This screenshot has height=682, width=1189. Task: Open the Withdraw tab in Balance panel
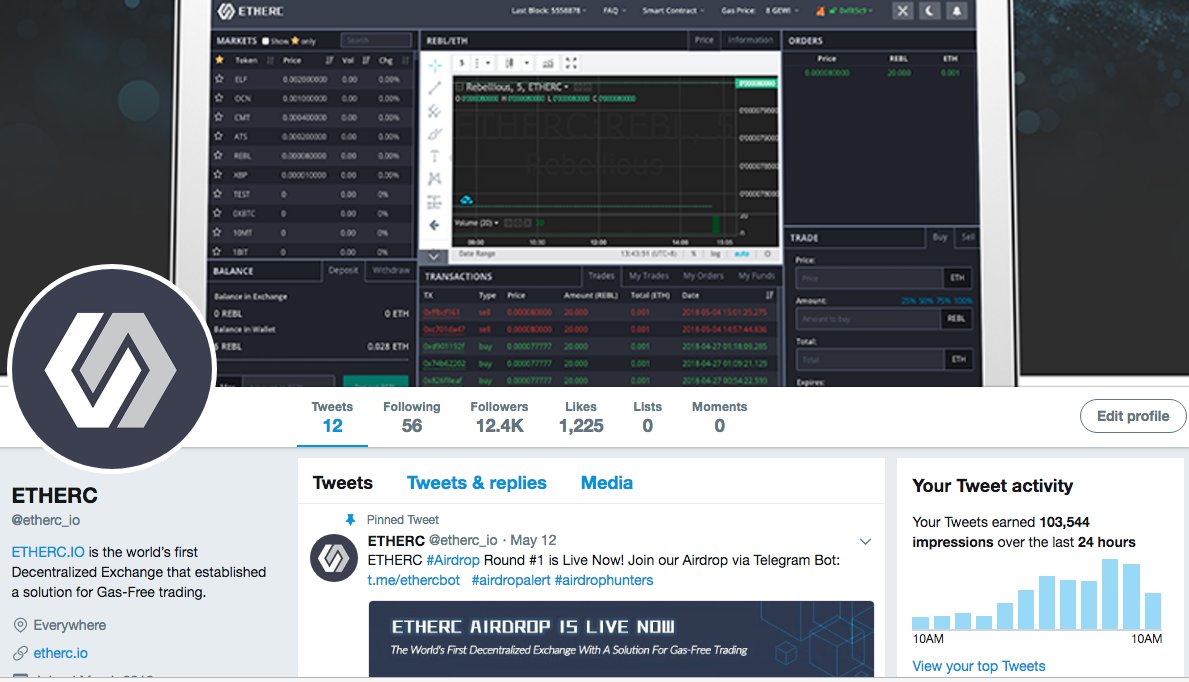tap(391, 270)
